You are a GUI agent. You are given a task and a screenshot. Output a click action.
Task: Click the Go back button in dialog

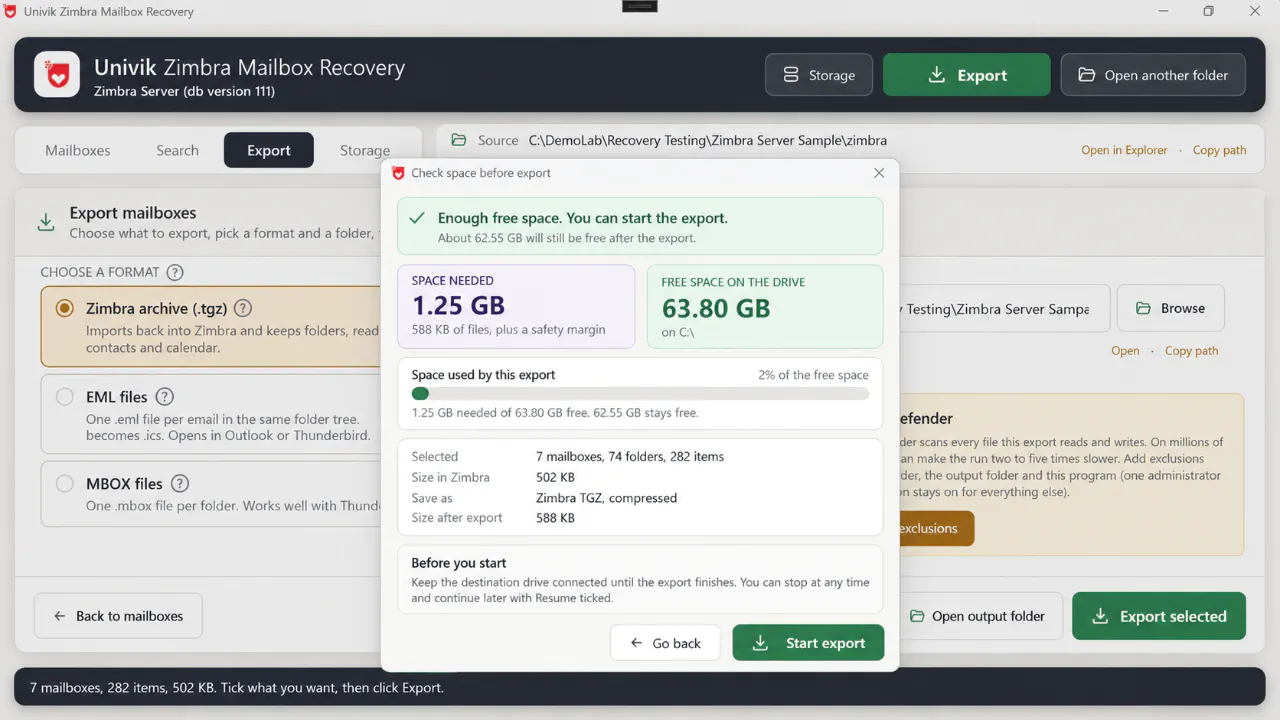pyautogui.click(x=665, y=643)
